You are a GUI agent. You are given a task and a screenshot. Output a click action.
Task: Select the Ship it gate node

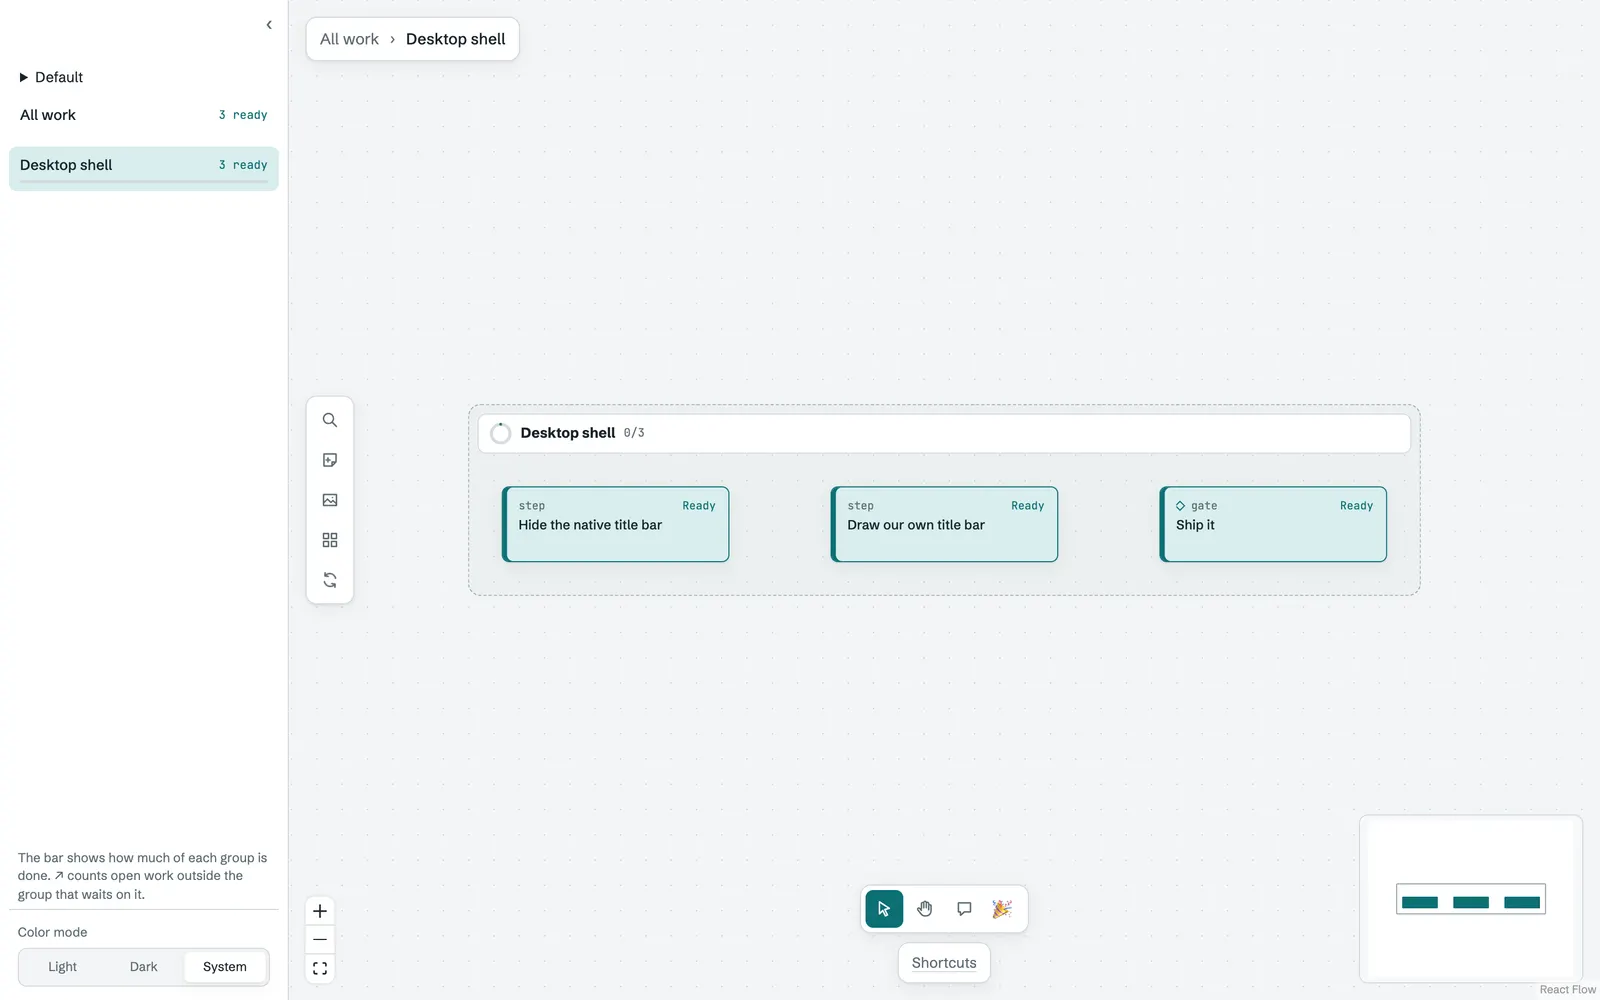(1273, 524)
